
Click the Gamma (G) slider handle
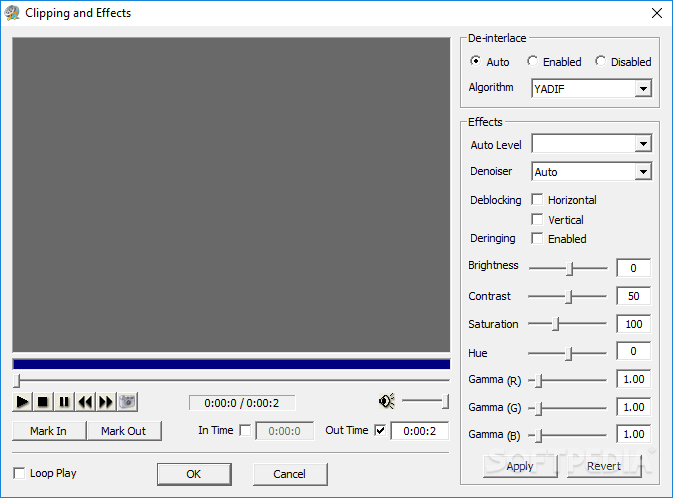click(x=539, y=409)
